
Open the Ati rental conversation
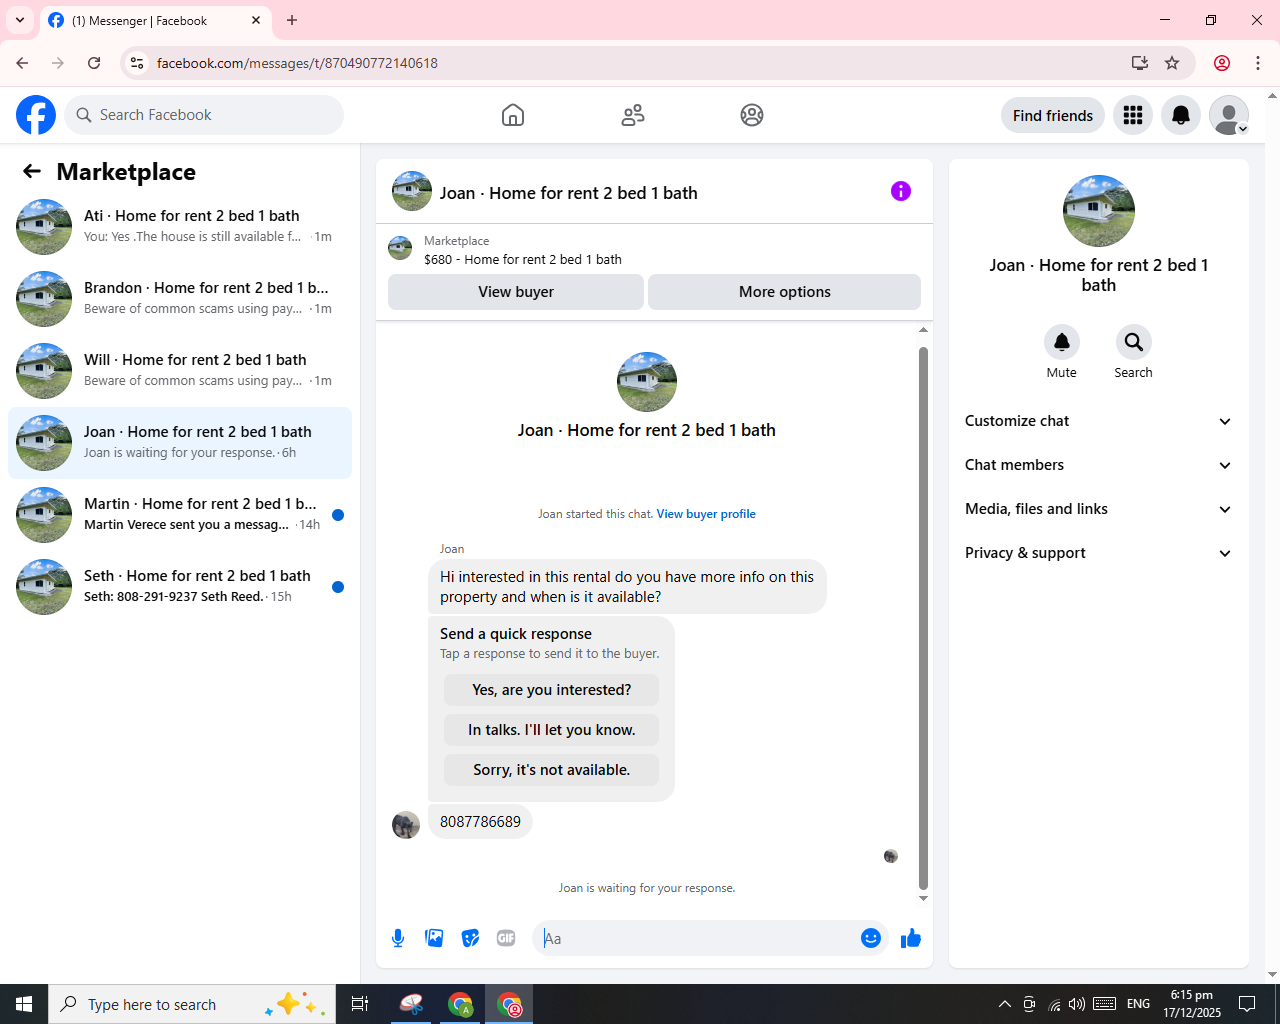(x=180, y=227)
